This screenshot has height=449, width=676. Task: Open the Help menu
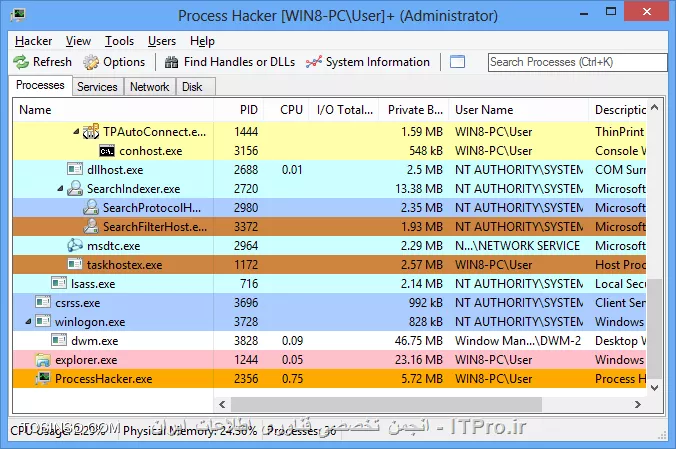202,41
